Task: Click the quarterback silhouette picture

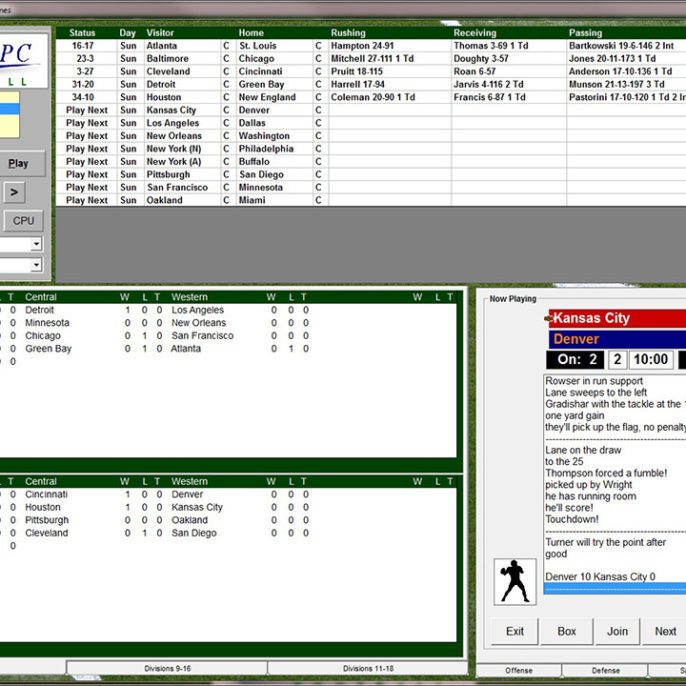Action: pos(515,581)
